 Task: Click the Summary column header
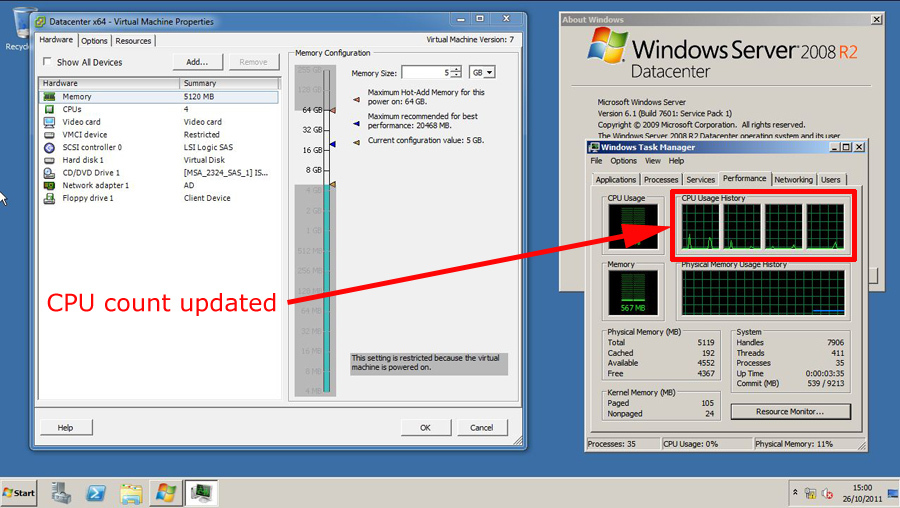pos(230,83)
